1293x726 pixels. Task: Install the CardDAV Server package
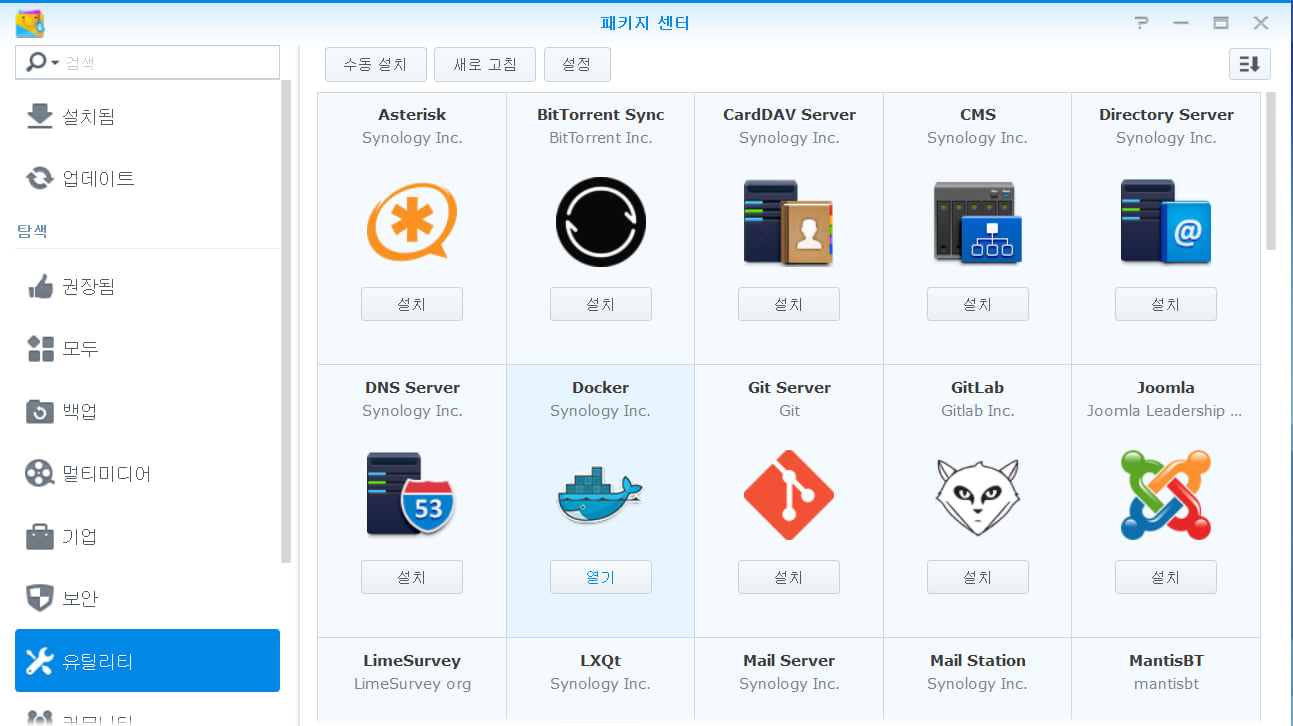[x=789, y=304]
